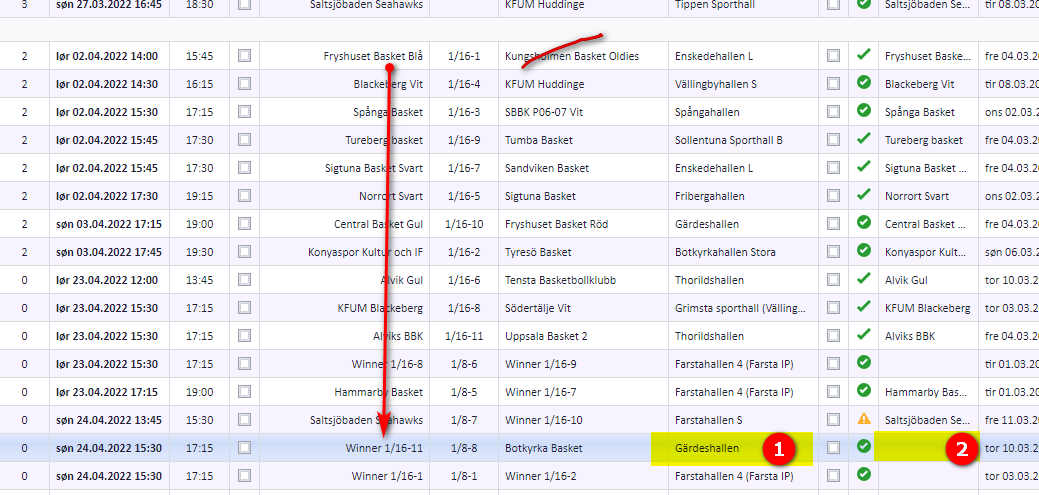Tick the checkbox after Farstahallen S

pos(833,419)
